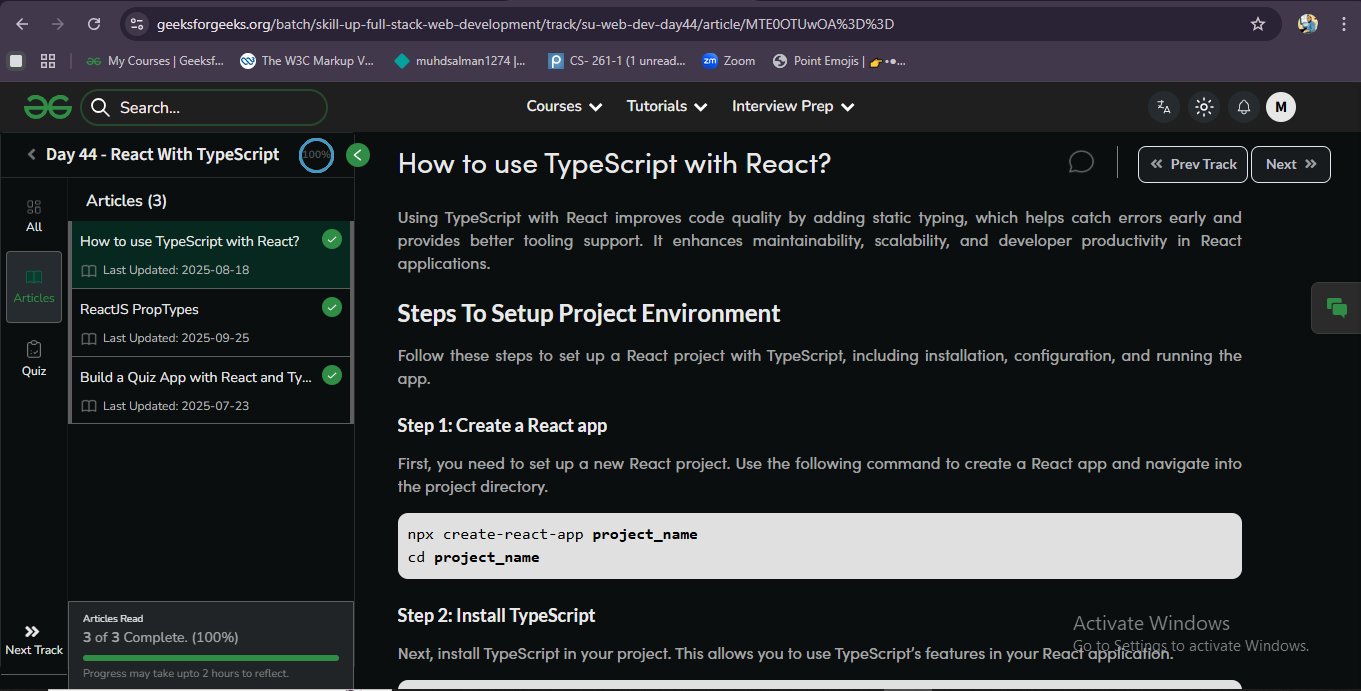Go back using Day 44 arrow

click(32, 155)
